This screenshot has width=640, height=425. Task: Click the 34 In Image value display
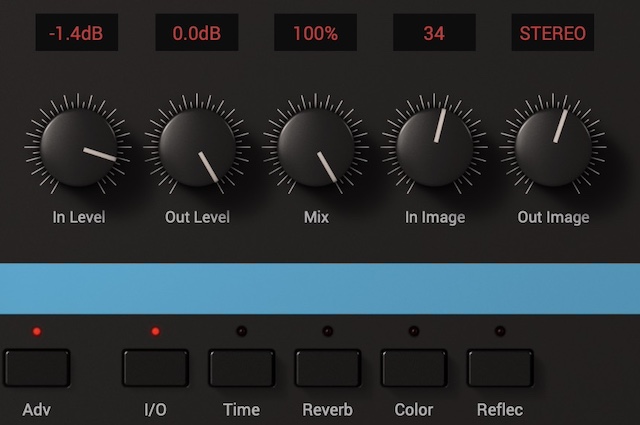(434, 33)
